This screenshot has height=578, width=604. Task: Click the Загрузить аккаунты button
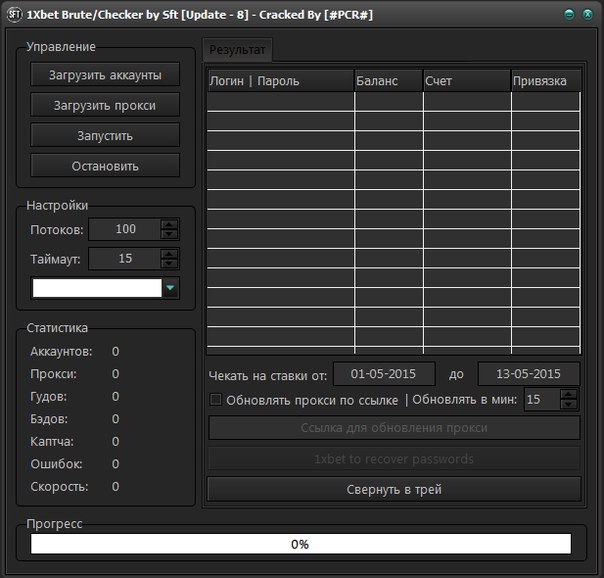click(x=105, y=75)
